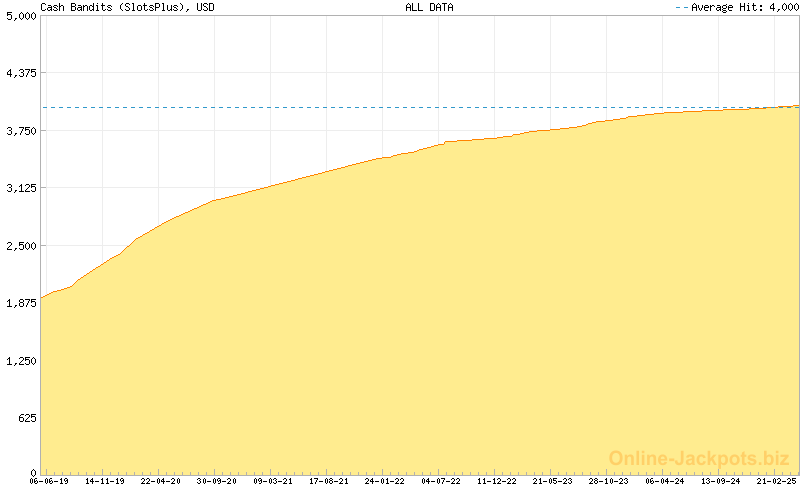The width and height of the screenshot is (800, 490).
Task: Click the 625 y-axis label
Action: pos(24,418)
